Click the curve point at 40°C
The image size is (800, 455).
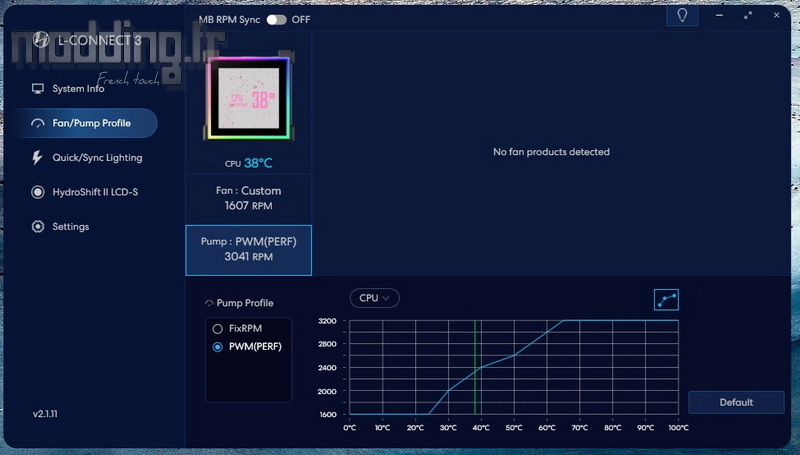point(481,368)
